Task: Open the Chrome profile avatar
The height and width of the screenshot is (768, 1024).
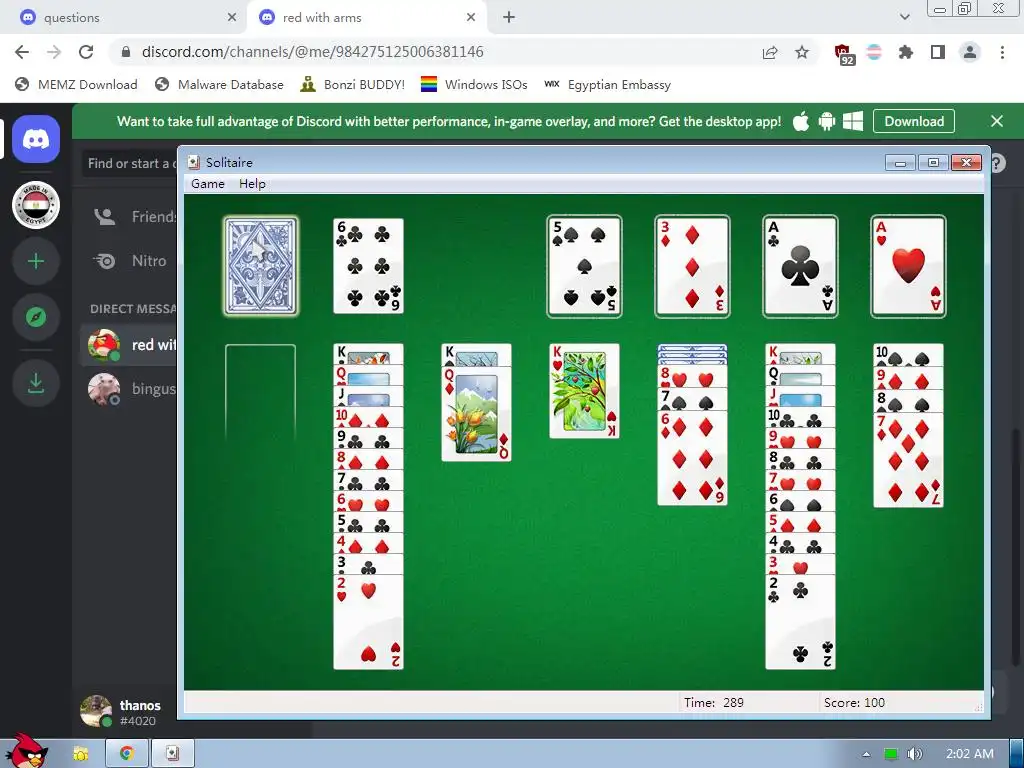Action: pos(970,52)
